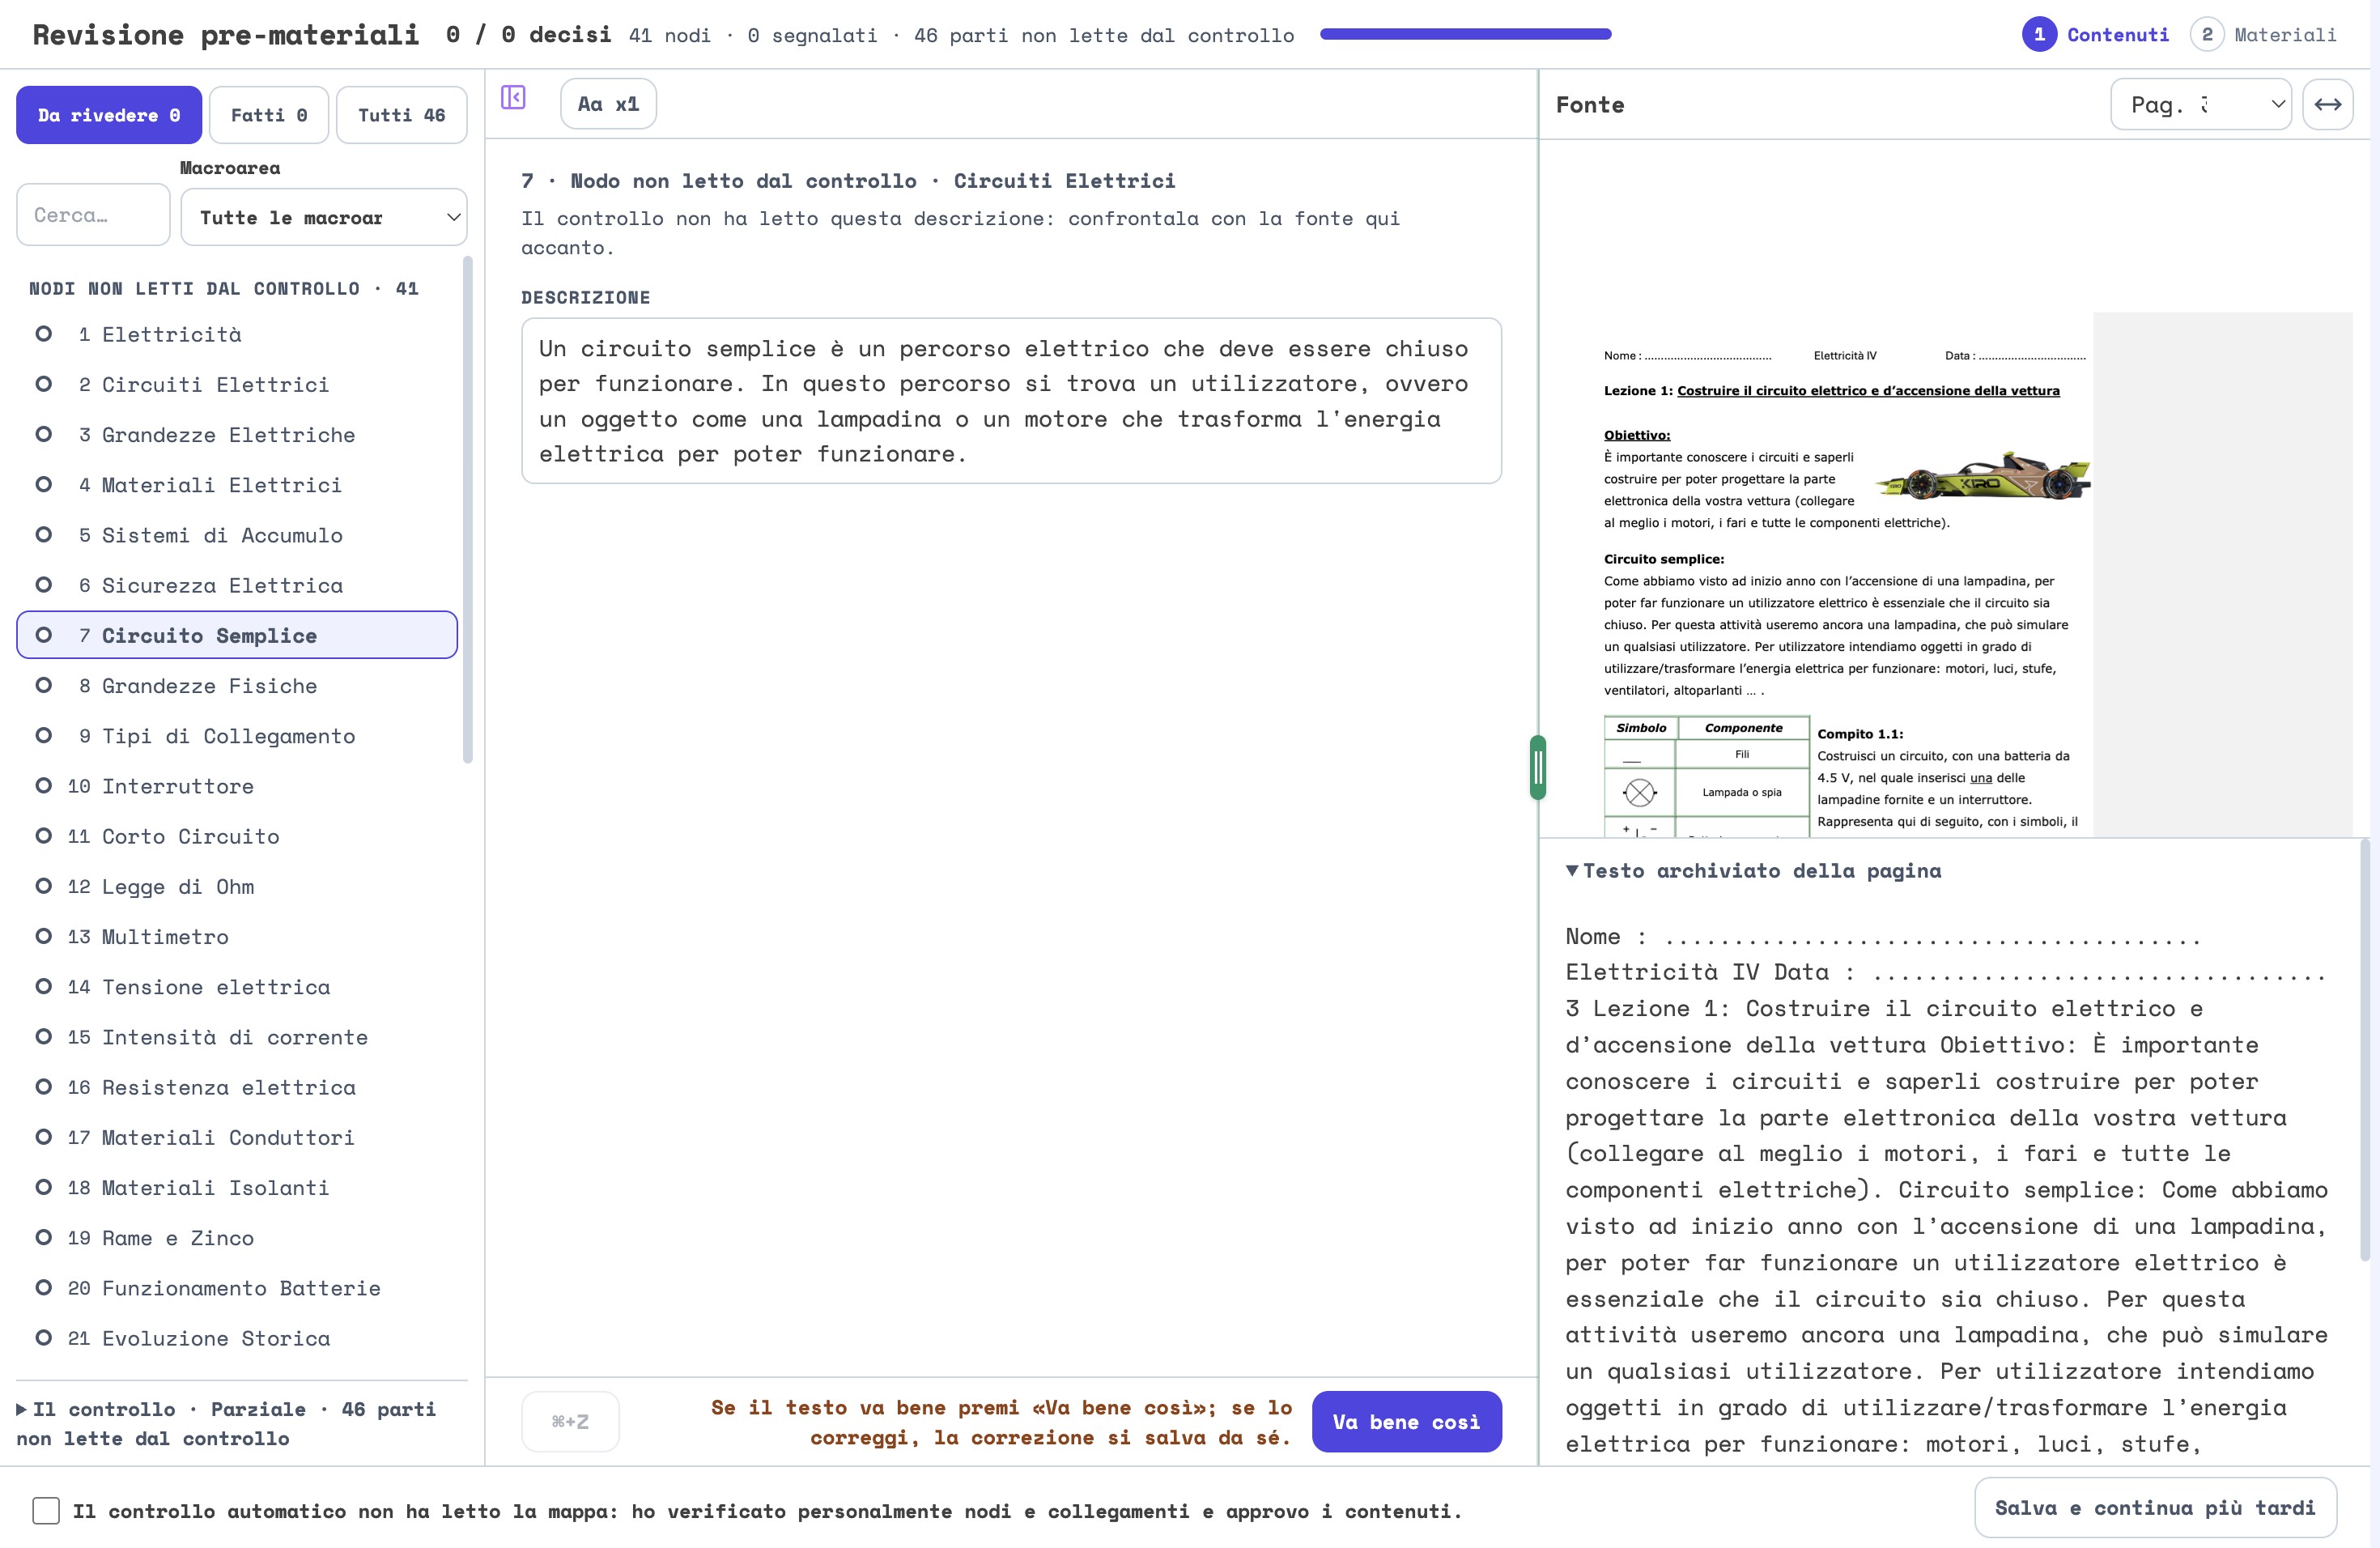Click the top progress bar
Screen dimensions: 2380x1548
1465,34
